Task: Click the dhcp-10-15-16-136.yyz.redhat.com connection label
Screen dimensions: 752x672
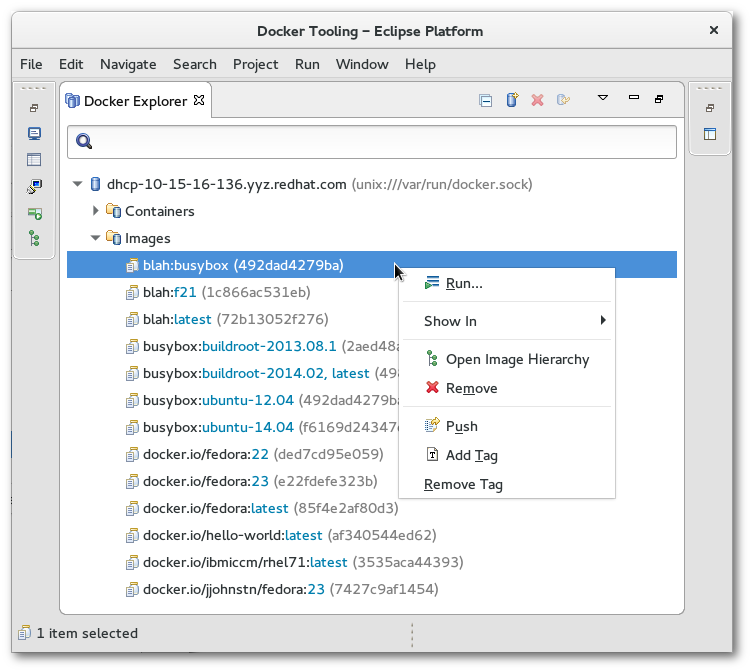Action: pyautogui.click(x=226, y=184)
